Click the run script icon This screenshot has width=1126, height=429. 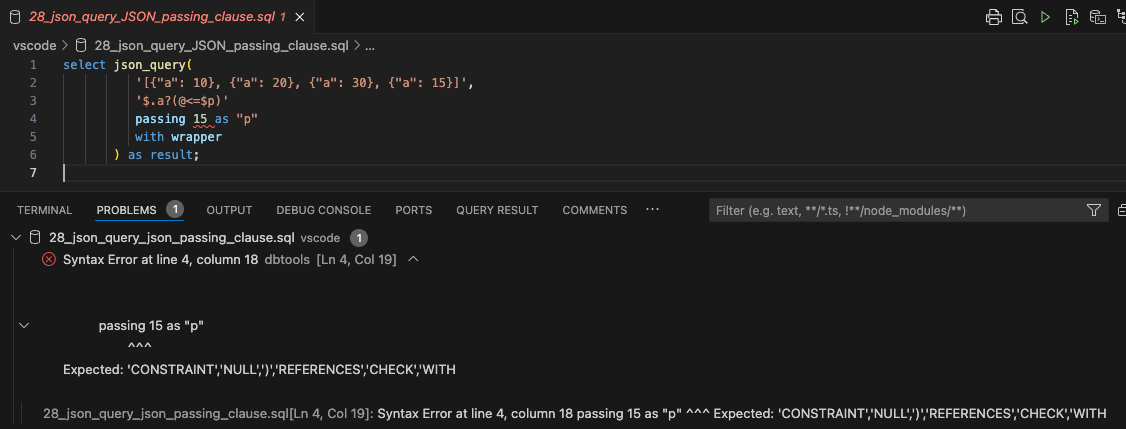(1072, 17)
